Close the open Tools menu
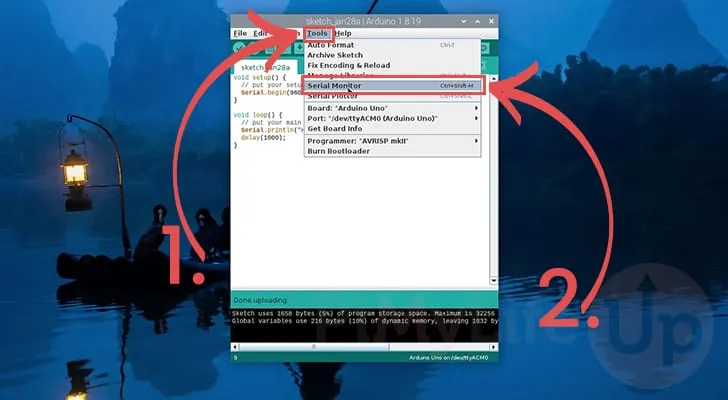The width and height of the screenshot is (728, 400). tap(317, 33)
